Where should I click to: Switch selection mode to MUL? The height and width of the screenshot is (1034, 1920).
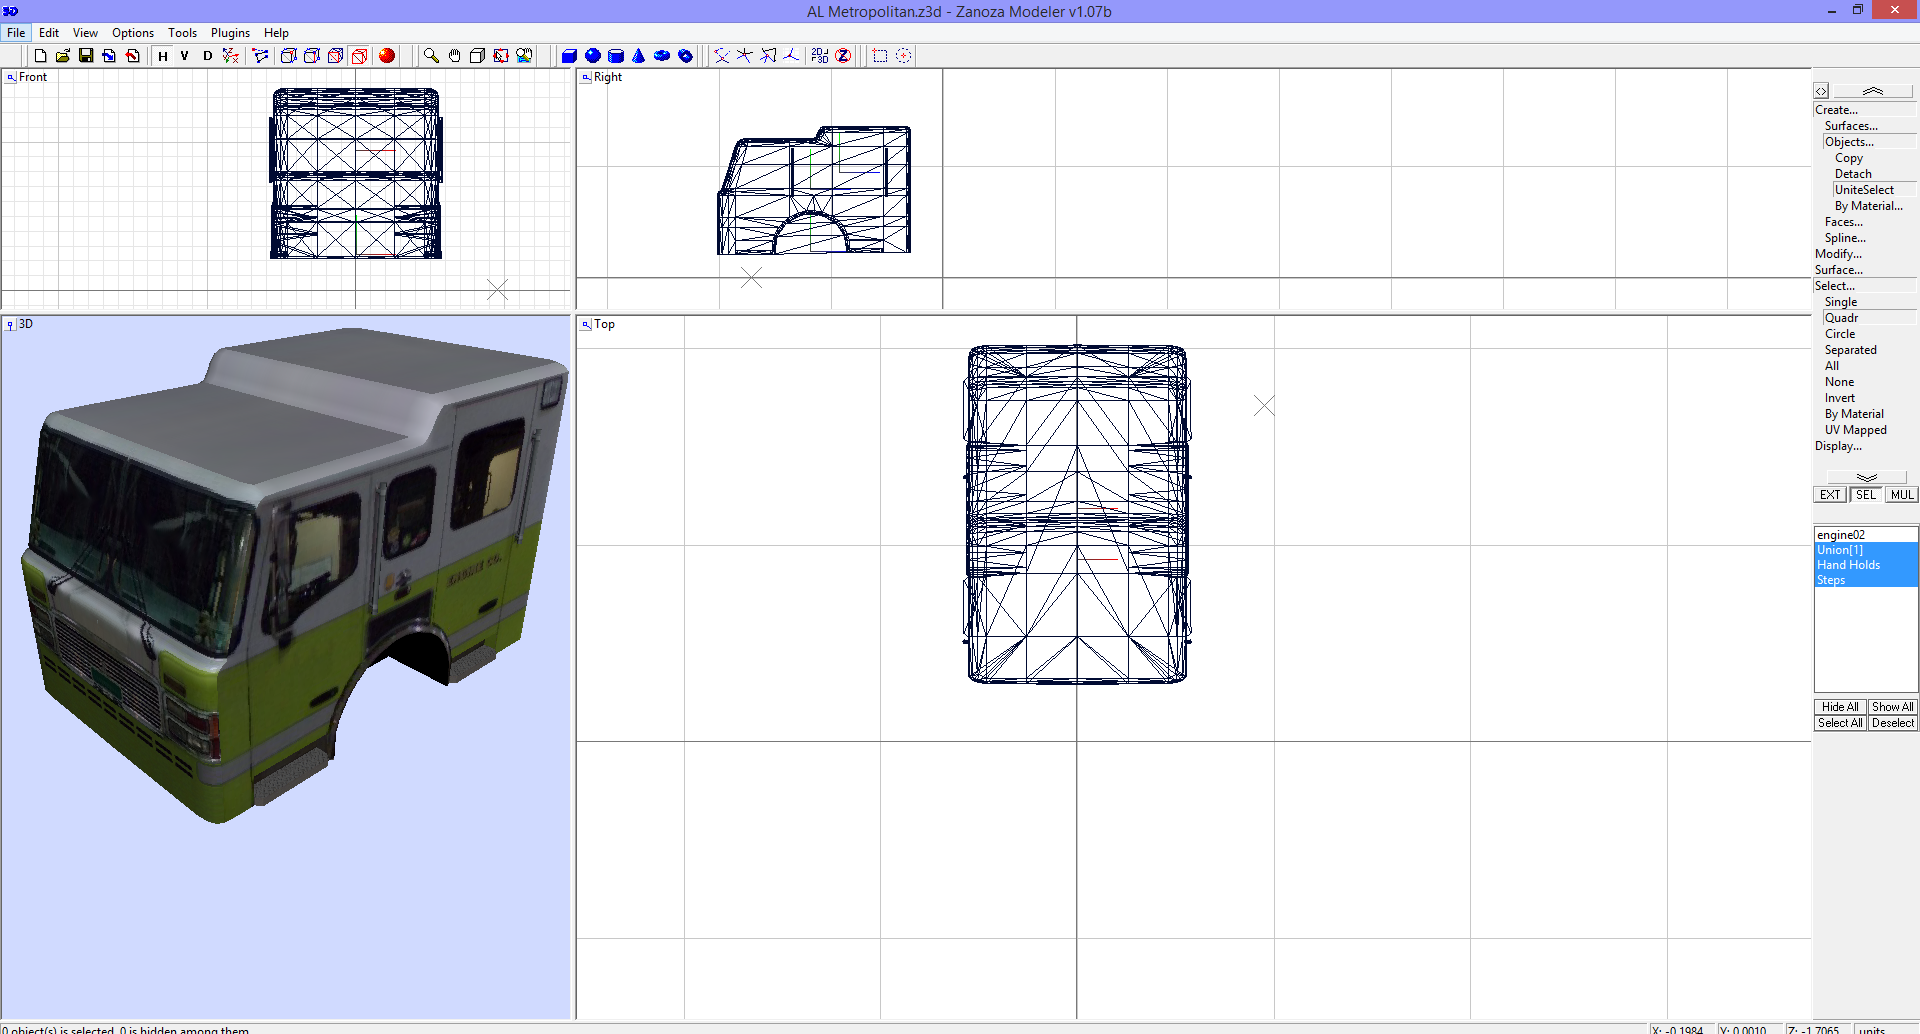pos(1901,494)
